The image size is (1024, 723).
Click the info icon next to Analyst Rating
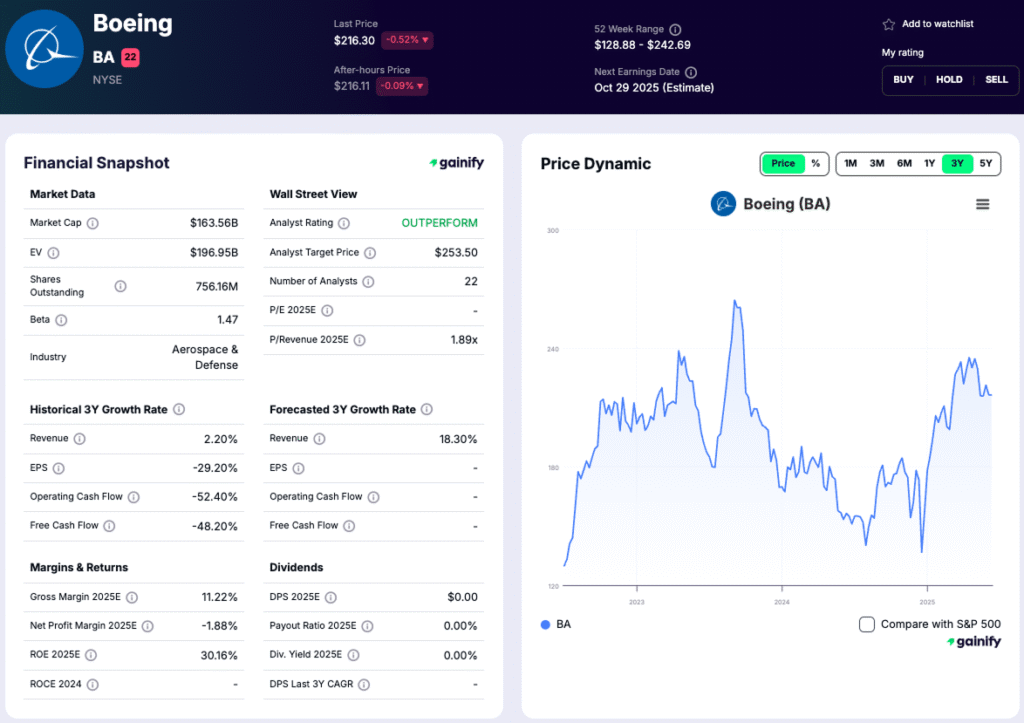[343, 223]
